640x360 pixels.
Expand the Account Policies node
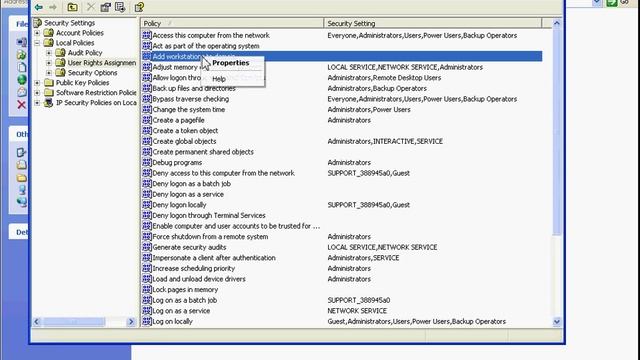click(37, 33)
